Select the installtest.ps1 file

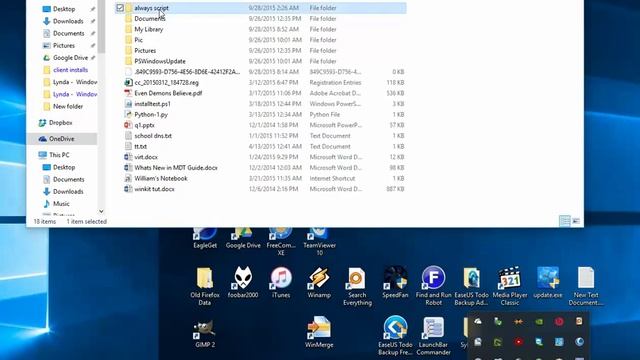(260, 104)
